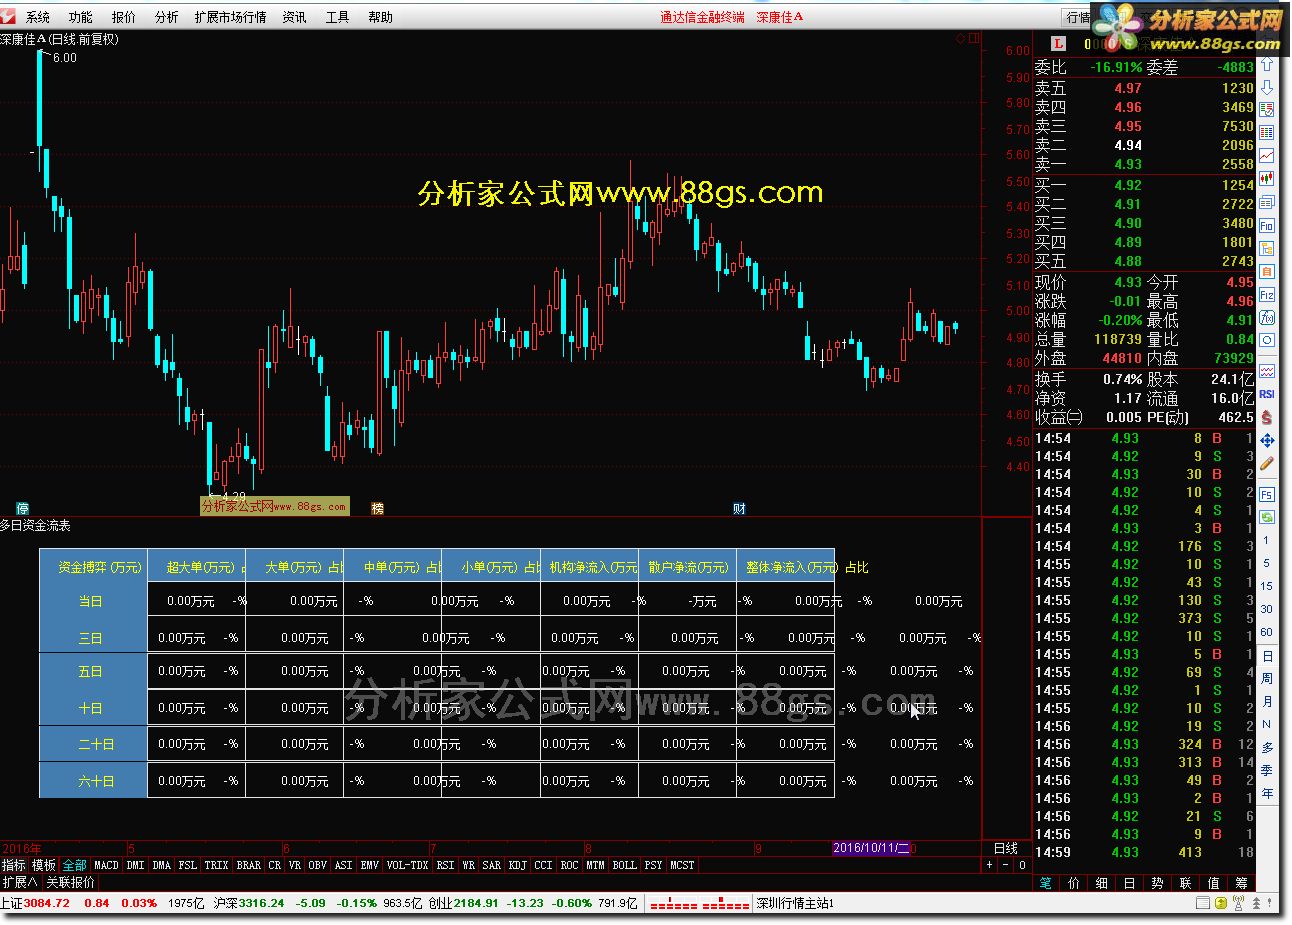Select the KDJ indicator tab
The height and width of the screenshot is (925, 1292).
tap(517, 865)
